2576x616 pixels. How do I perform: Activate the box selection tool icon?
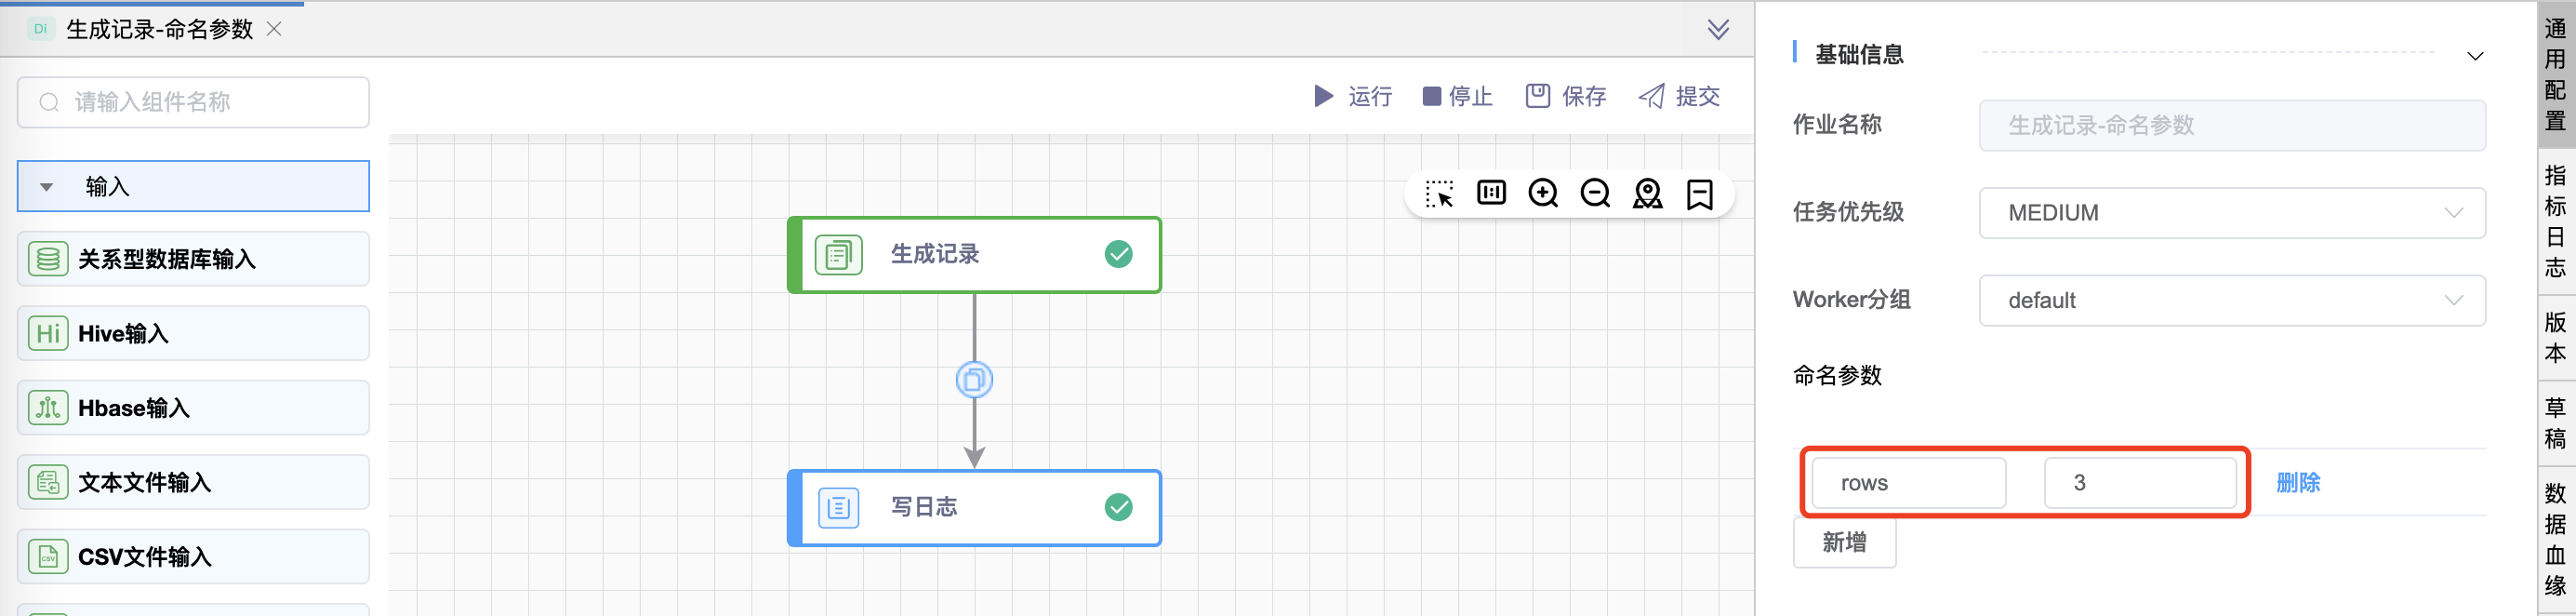1439,193
